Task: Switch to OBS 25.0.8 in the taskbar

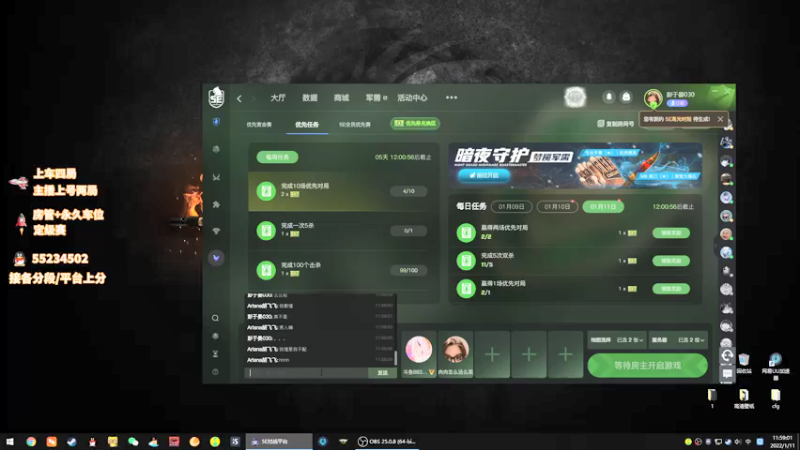Action: 386,441
